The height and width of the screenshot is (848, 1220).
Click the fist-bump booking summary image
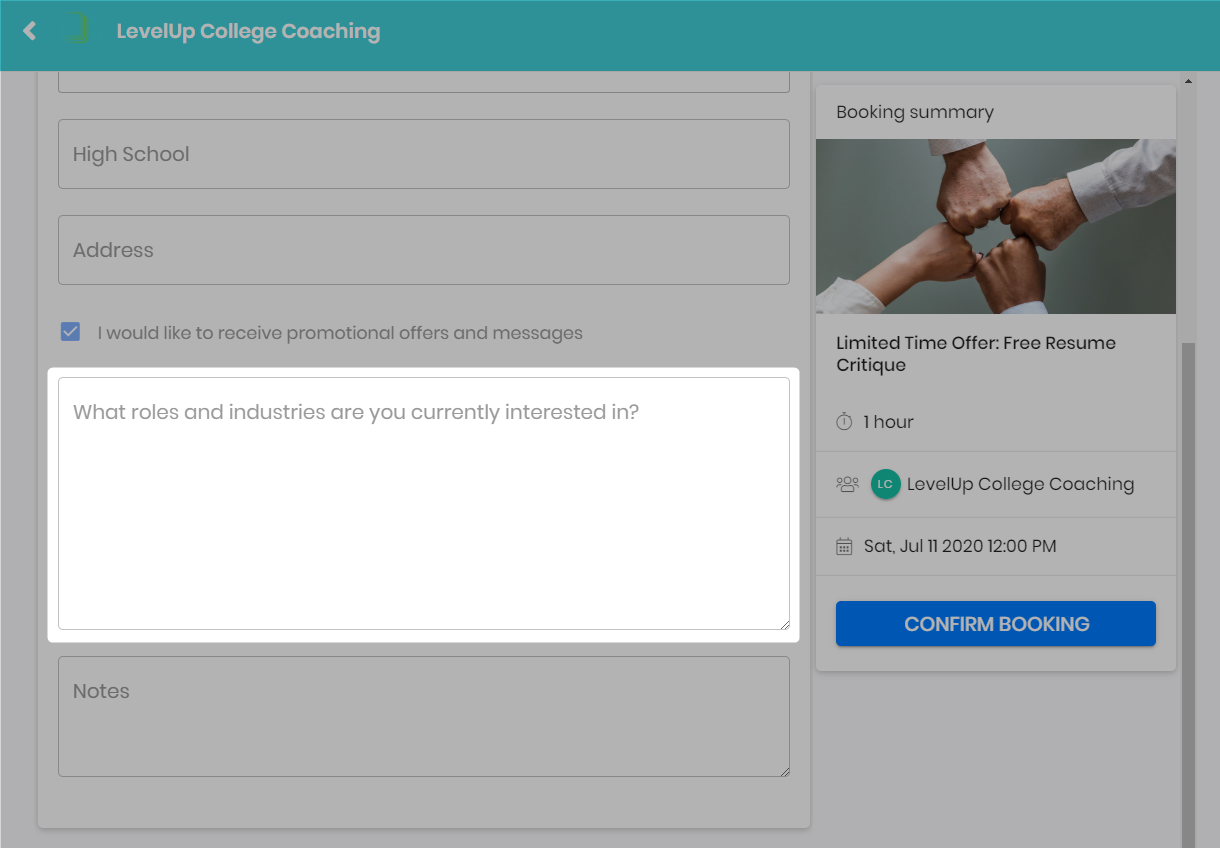coord(995,226)
